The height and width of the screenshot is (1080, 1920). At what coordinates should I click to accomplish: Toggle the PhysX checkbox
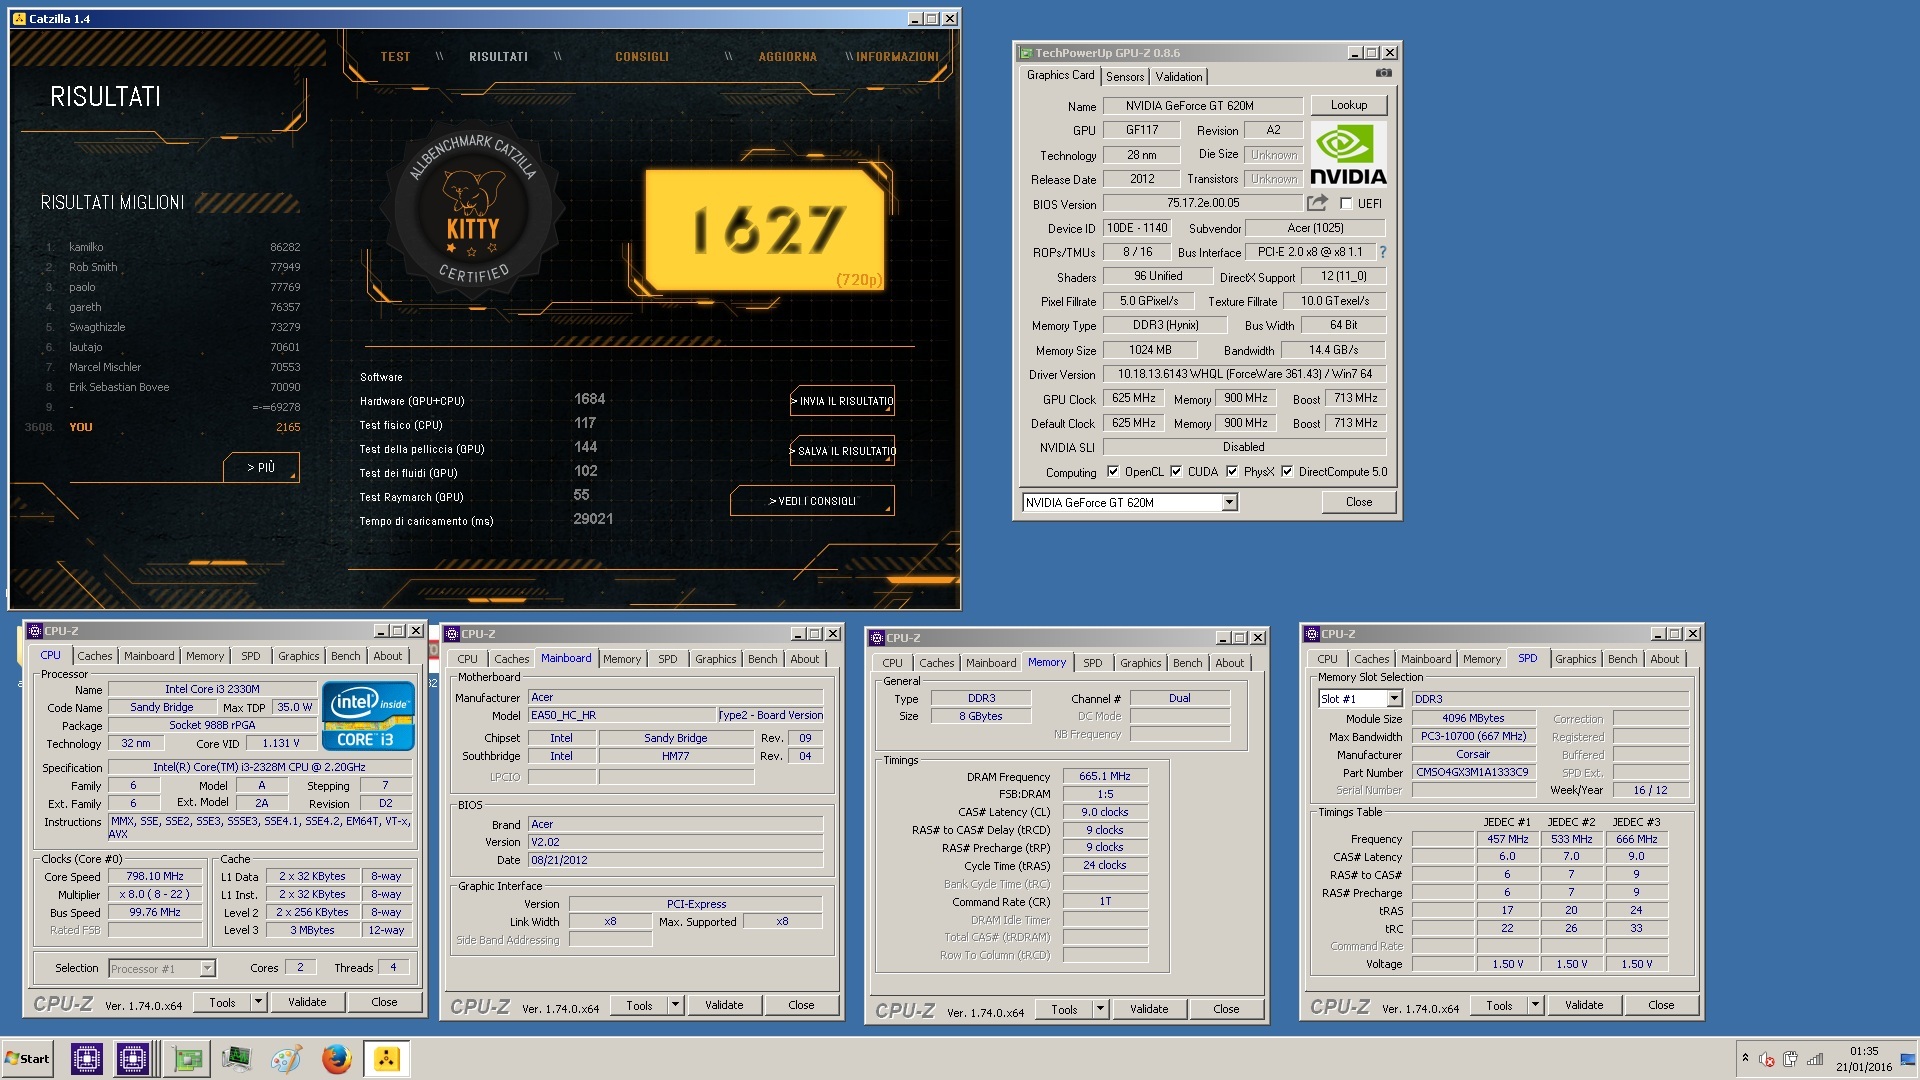point(1232,472)
